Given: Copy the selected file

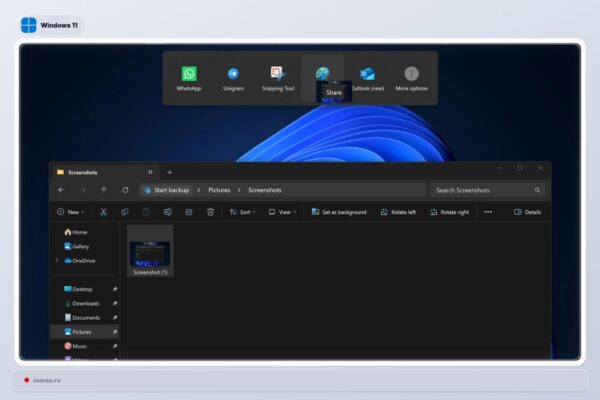Looking at the screenshot, I should click(125, 212).
